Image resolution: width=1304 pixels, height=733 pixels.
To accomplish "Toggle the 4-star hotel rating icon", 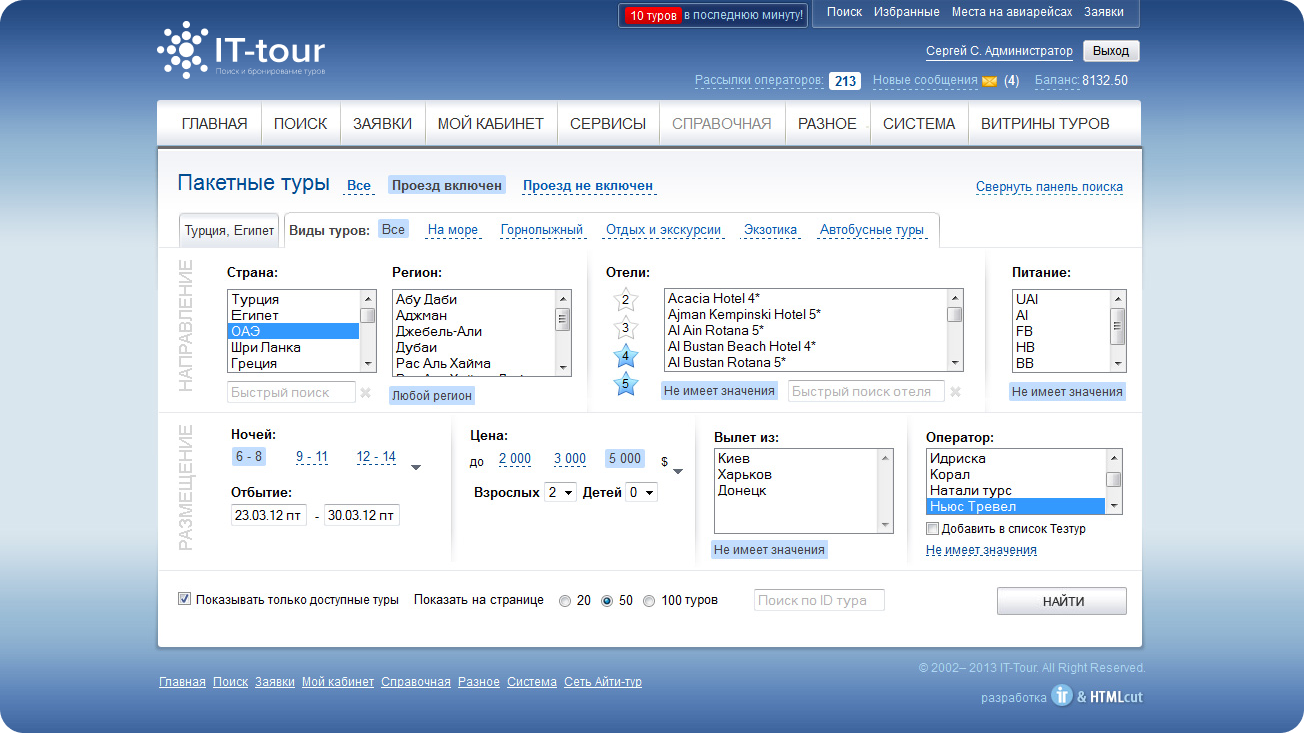I will point(626,356).
